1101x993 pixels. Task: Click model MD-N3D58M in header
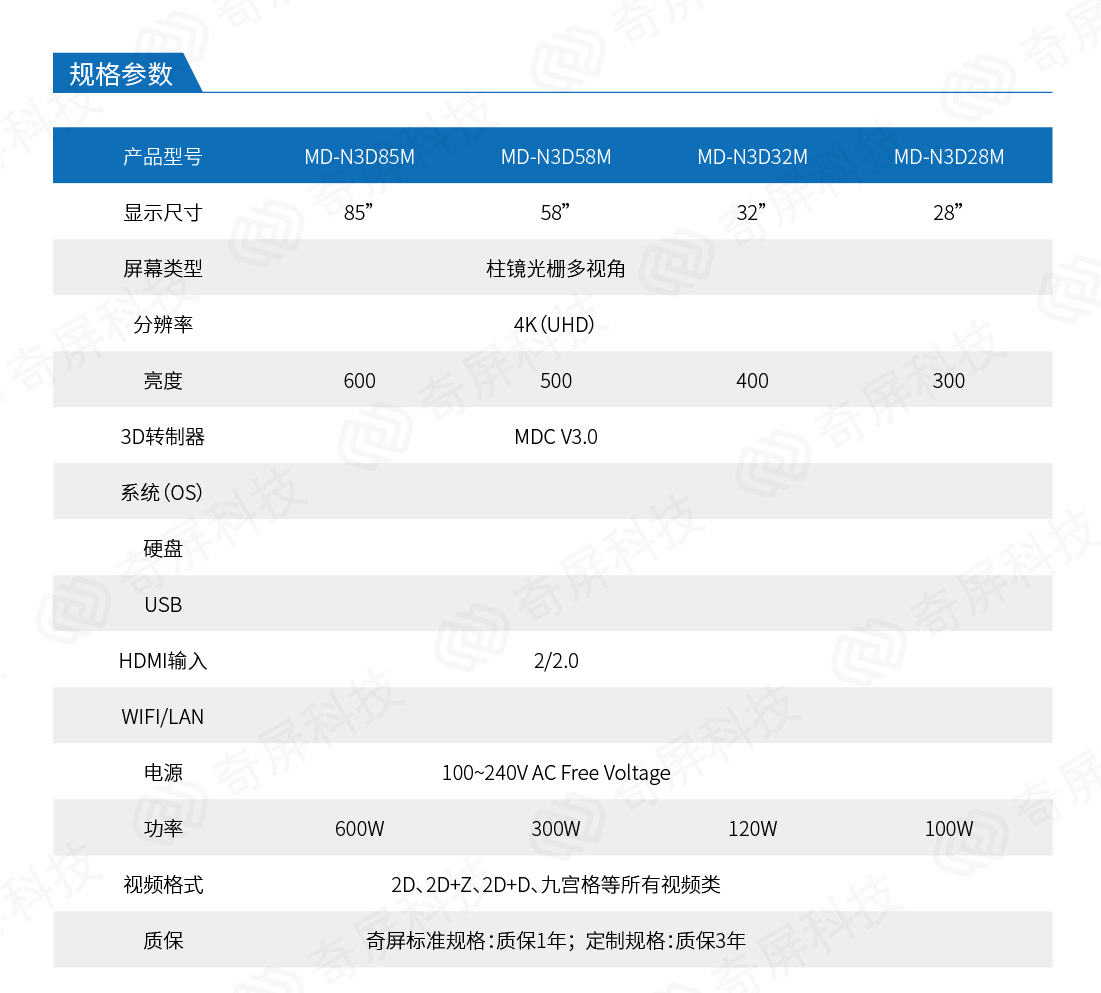556,157
